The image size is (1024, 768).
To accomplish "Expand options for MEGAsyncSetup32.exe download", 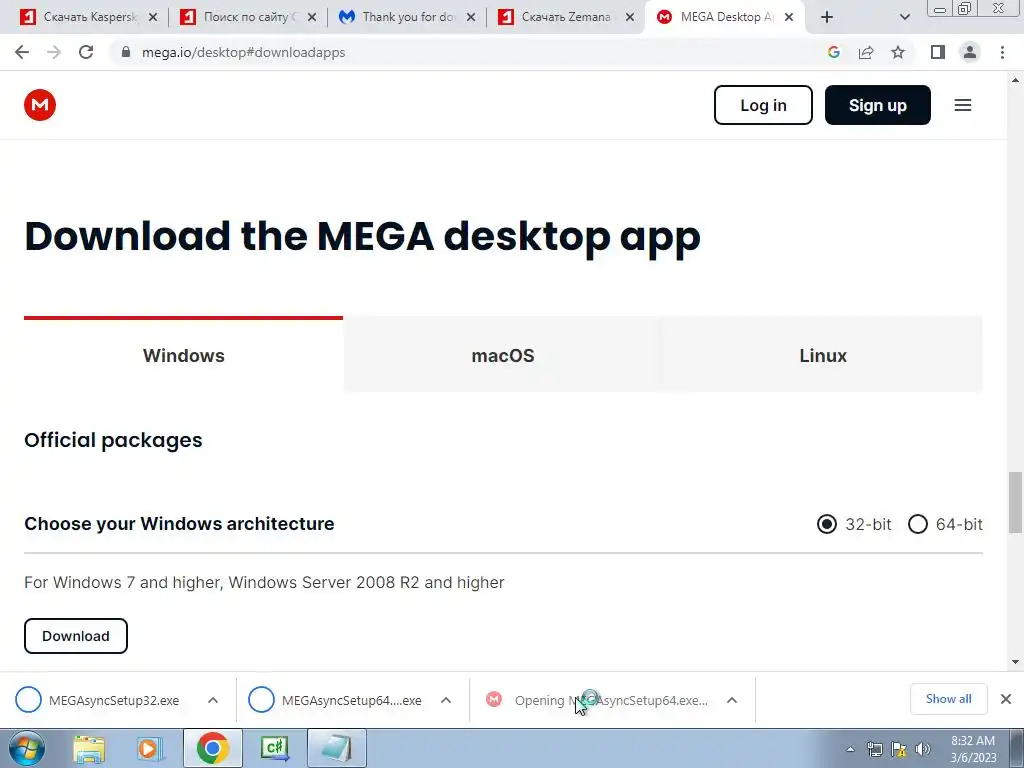I will 213,700.
